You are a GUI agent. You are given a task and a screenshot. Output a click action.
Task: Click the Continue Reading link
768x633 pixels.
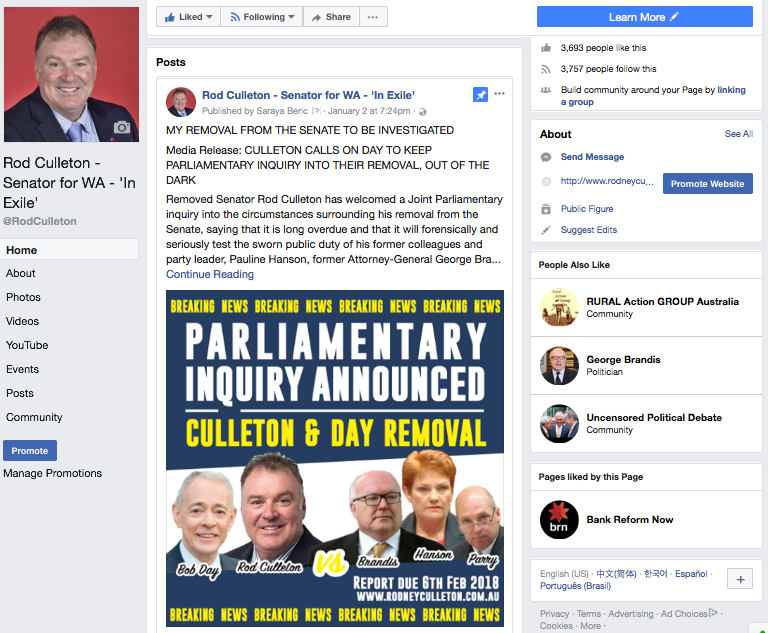[210, 274]
